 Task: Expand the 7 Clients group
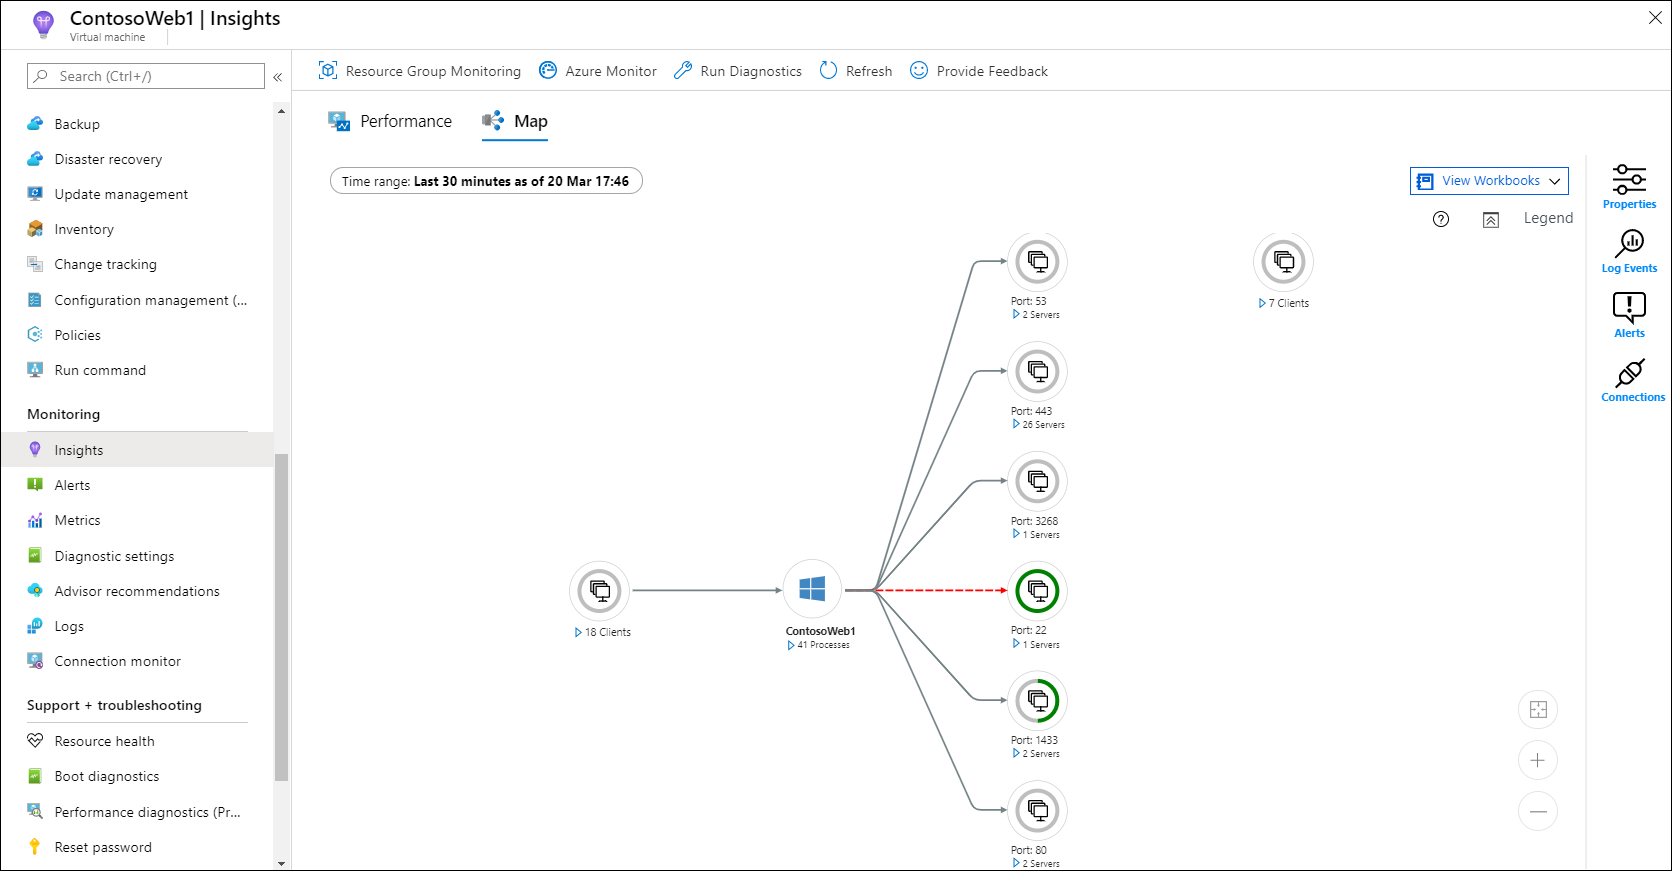pyautogui.click(x=1262, y=304)
